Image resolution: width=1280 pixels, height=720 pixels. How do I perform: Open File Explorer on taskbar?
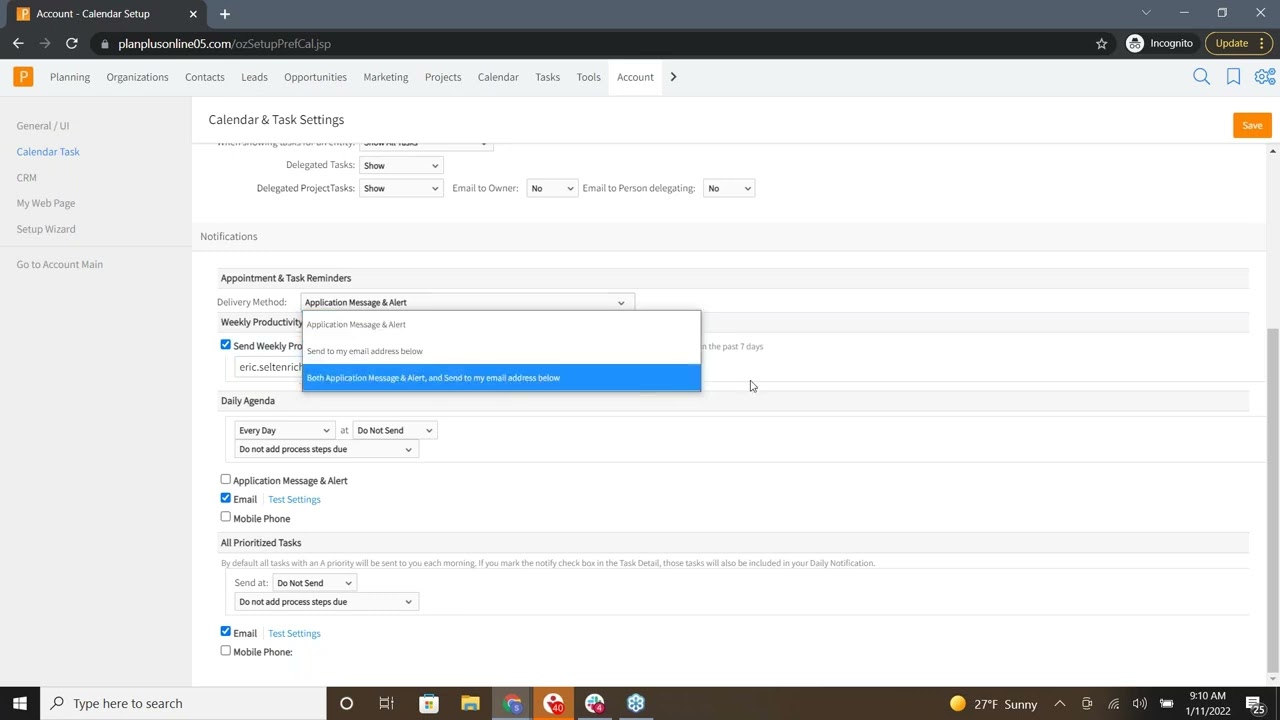point(470,703)
